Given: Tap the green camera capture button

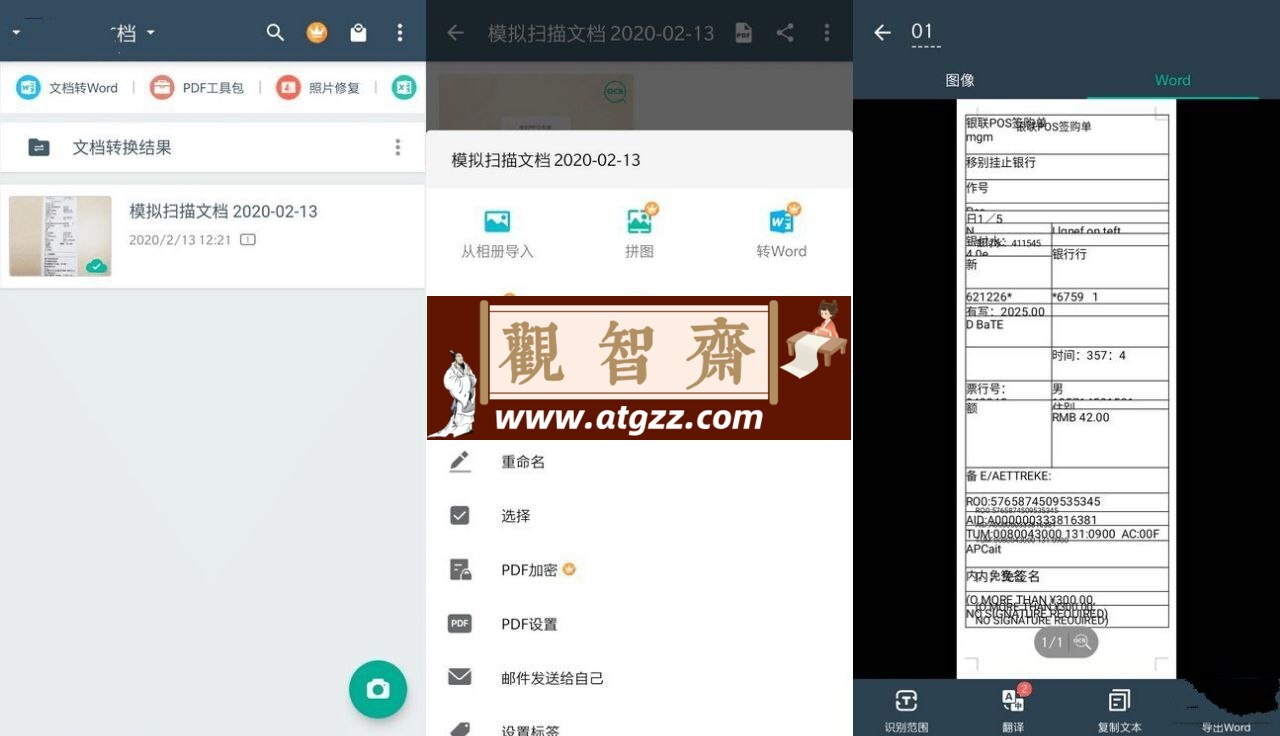Looking at the screenshot, I should tap(378, 689).
